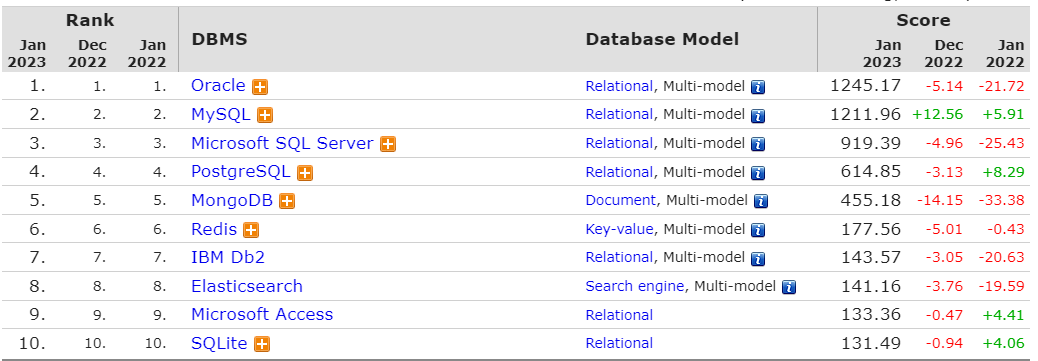Click the DBMS column header

219,39
